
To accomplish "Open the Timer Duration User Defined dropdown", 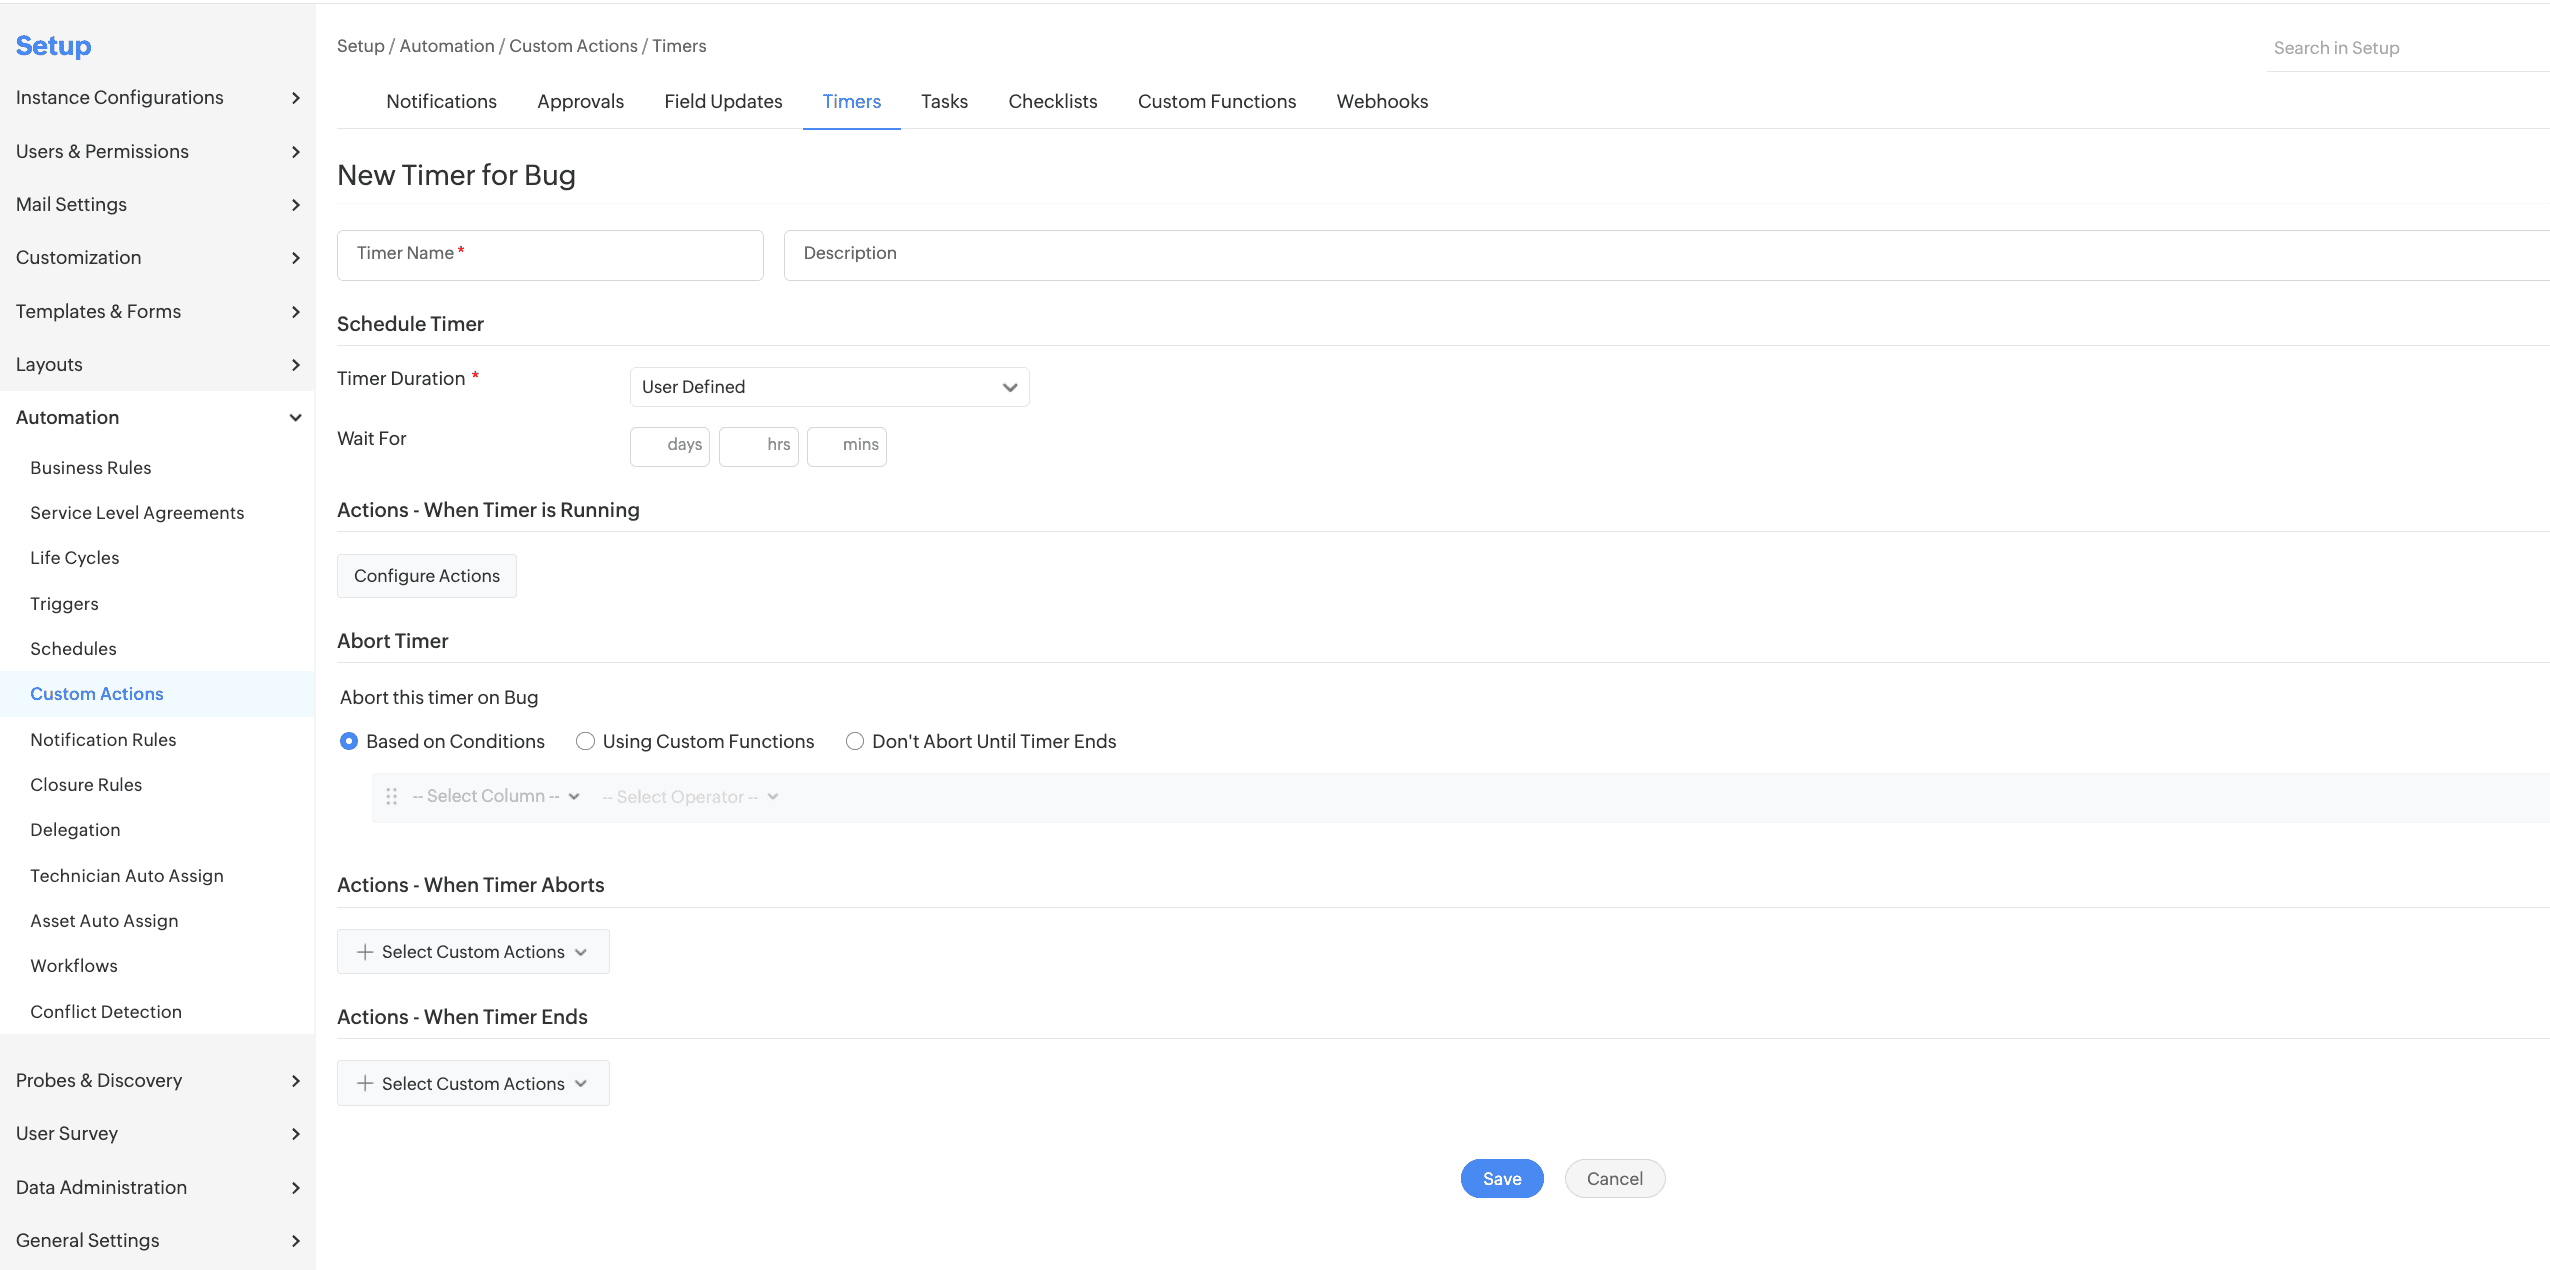I will [829, 387].
